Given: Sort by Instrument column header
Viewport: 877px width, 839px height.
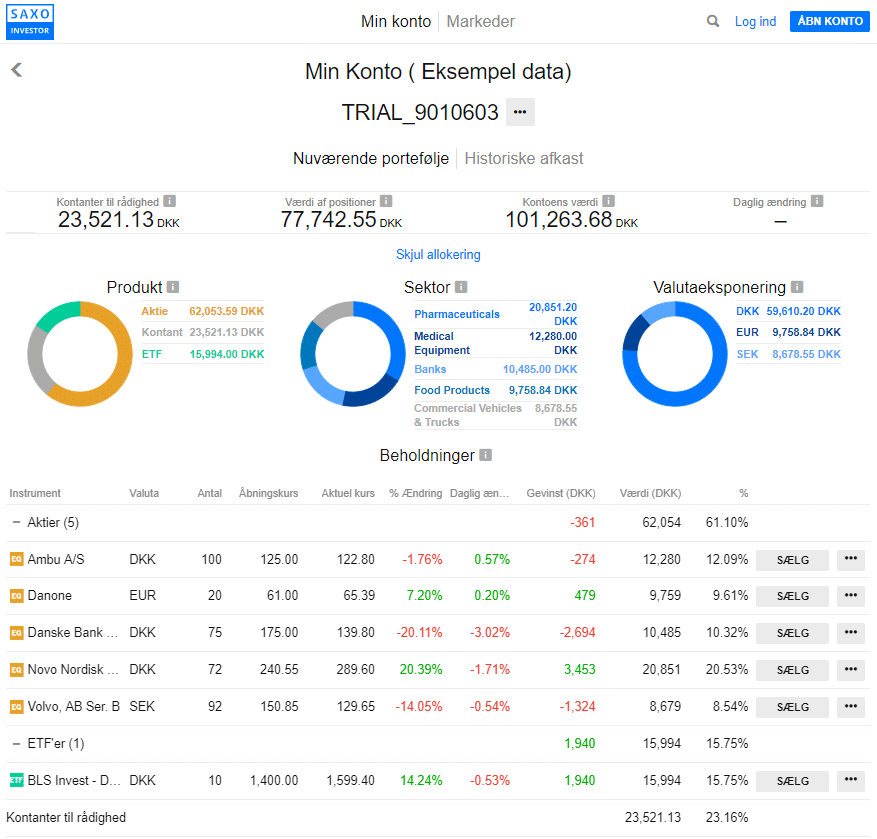Looking at the screenshot, I should (x=35, y=493).
